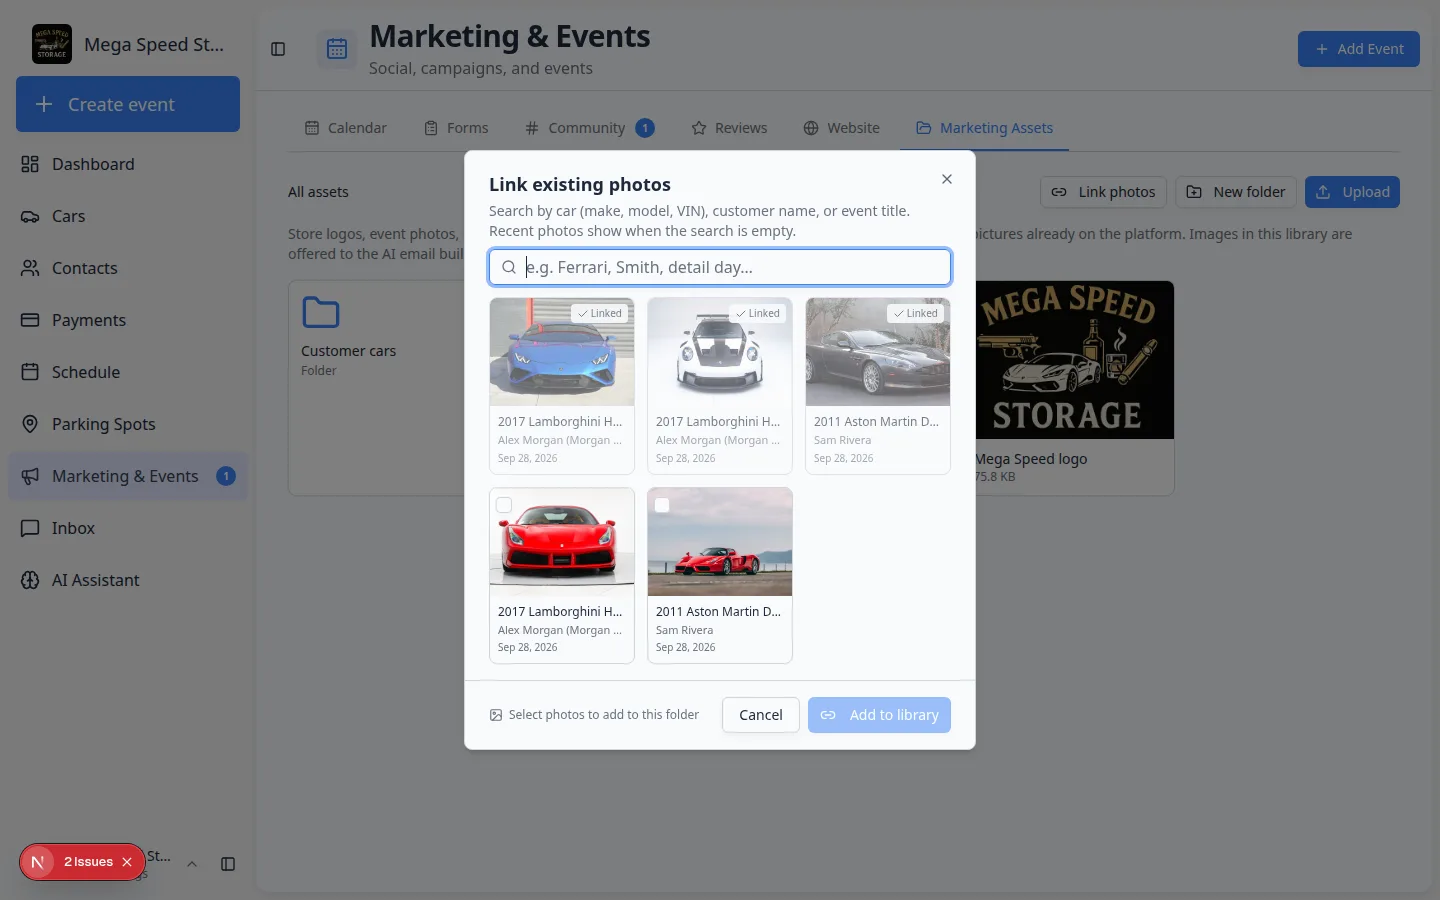Open the Contacts page
1440x900 pixels.
(128, 268)
